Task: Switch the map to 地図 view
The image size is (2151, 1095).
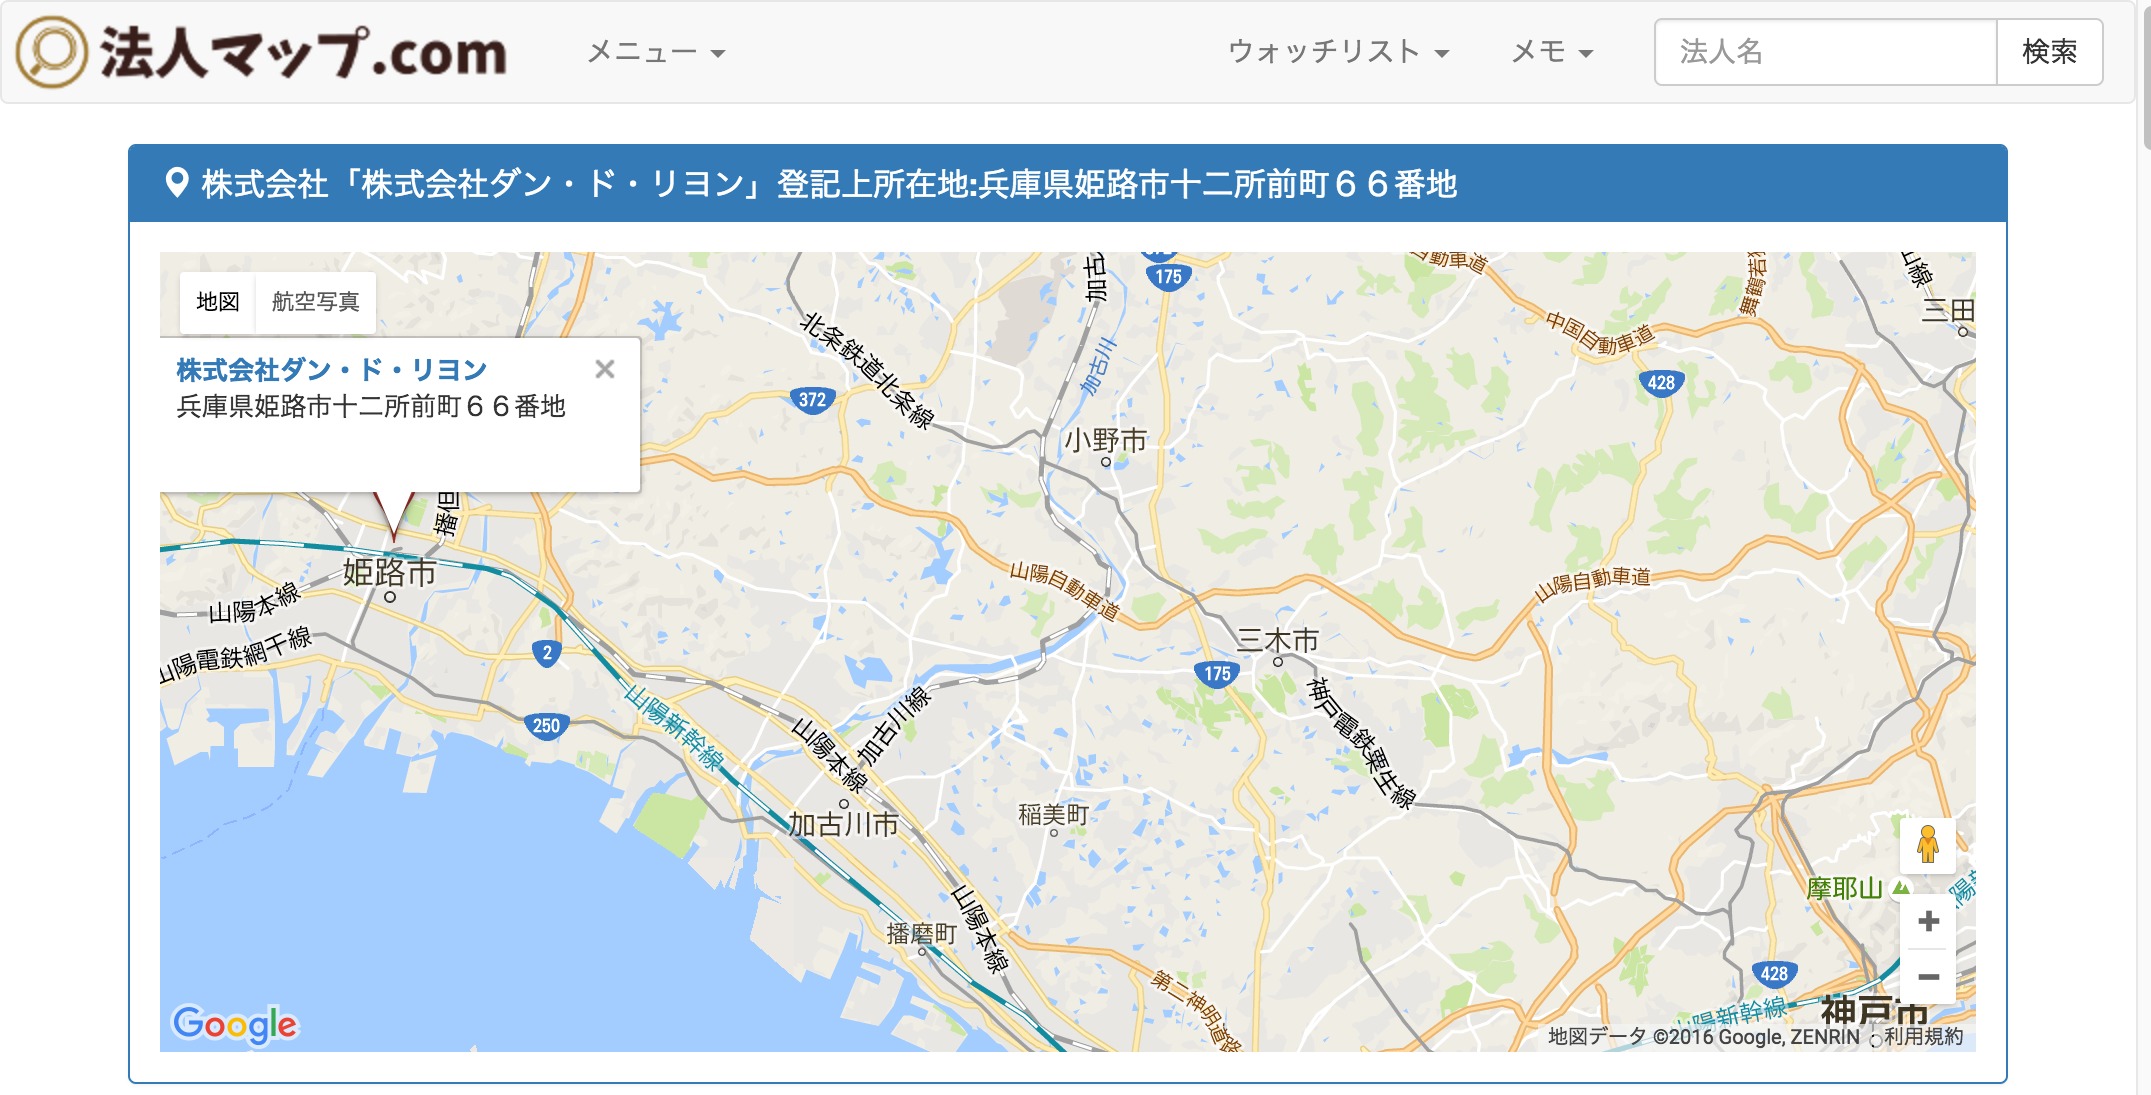Action: (218, 302)
